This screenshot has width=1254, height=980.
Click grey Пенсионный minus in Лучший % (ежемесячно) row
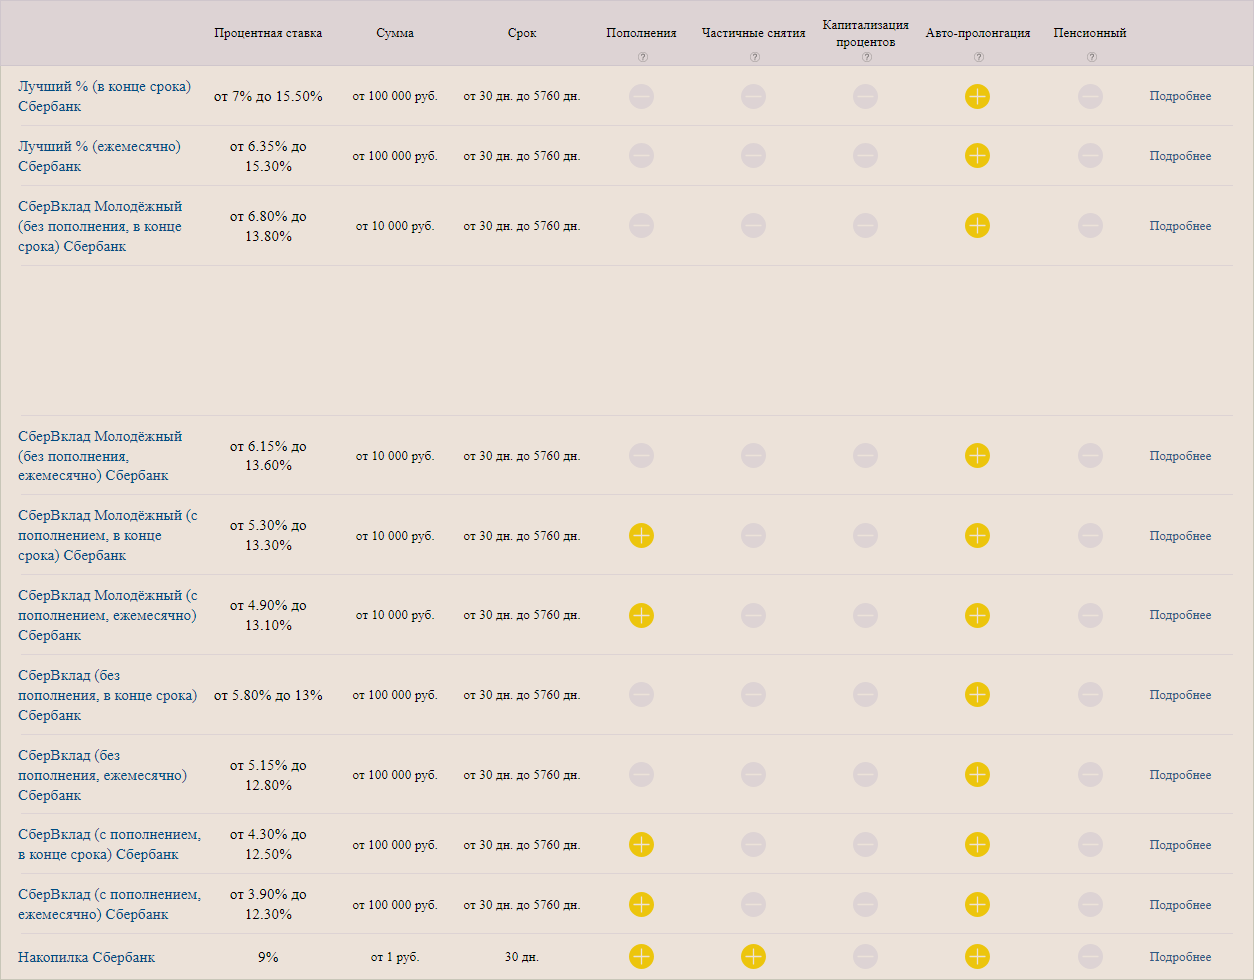tap(1090, 156)
